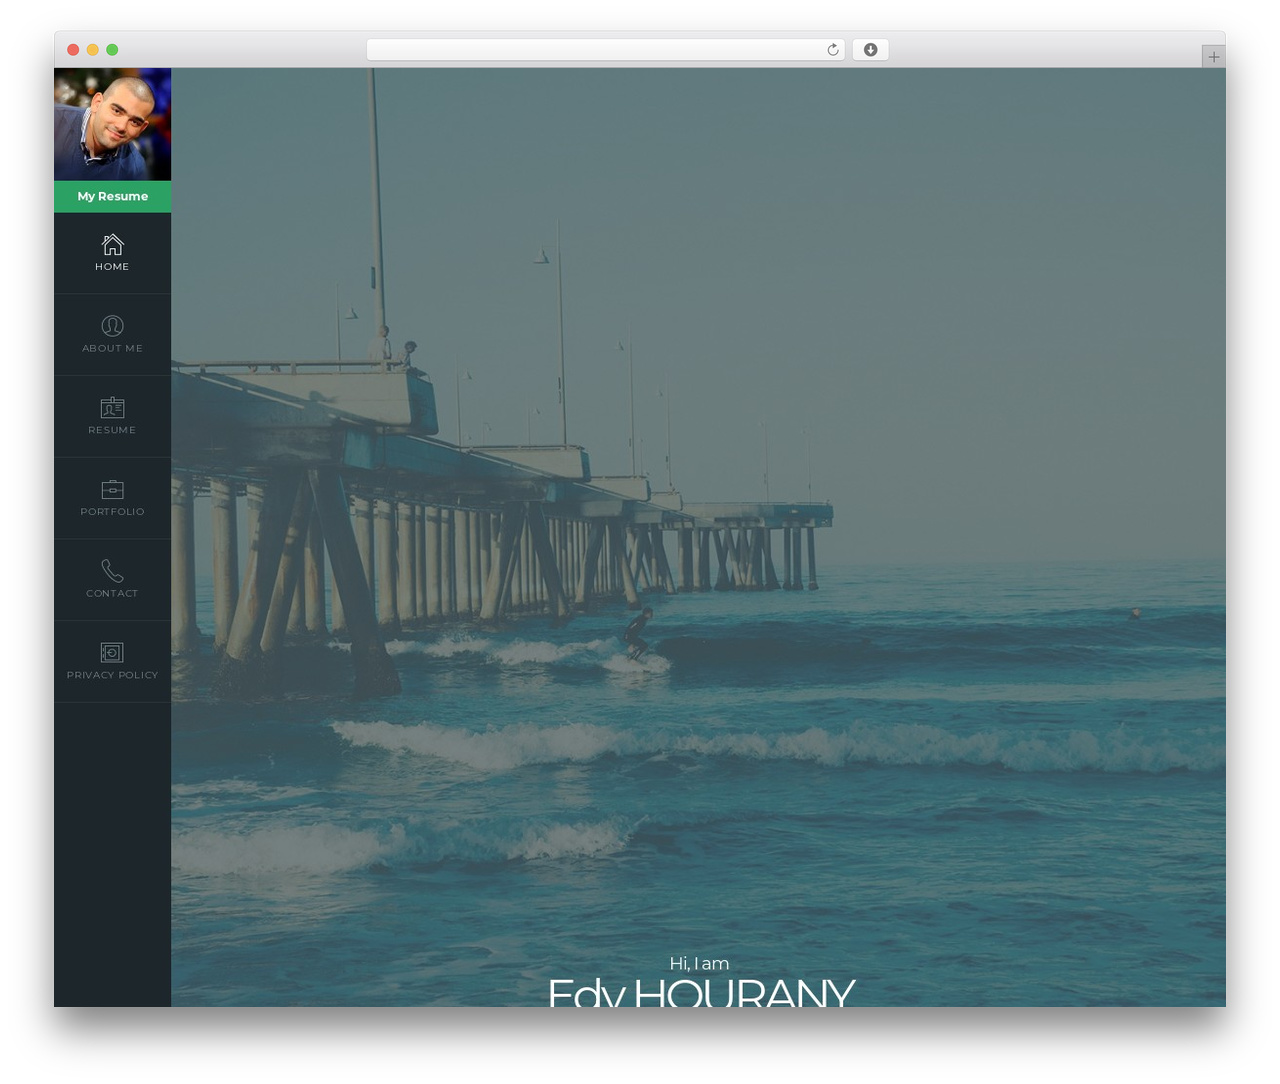The image size is (1280, 1084).
Task: Close the window with the red button
Action: point(73,50)
